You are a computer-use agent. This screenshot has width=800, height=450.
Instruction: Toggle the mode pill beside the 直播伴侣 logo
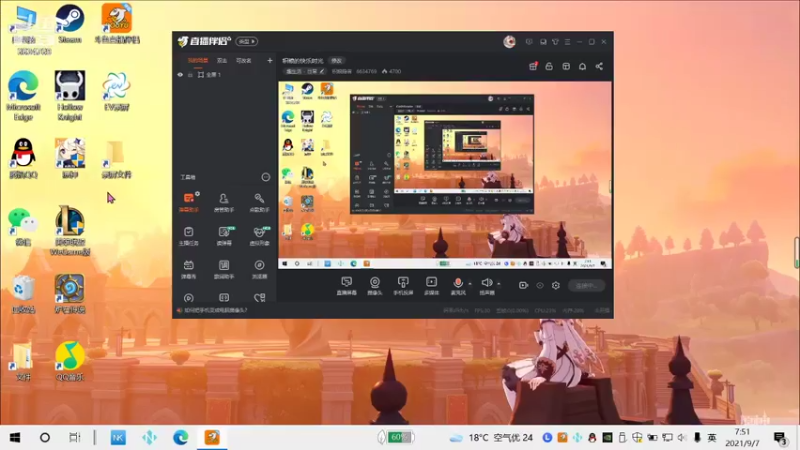click(x=247, y=41)
